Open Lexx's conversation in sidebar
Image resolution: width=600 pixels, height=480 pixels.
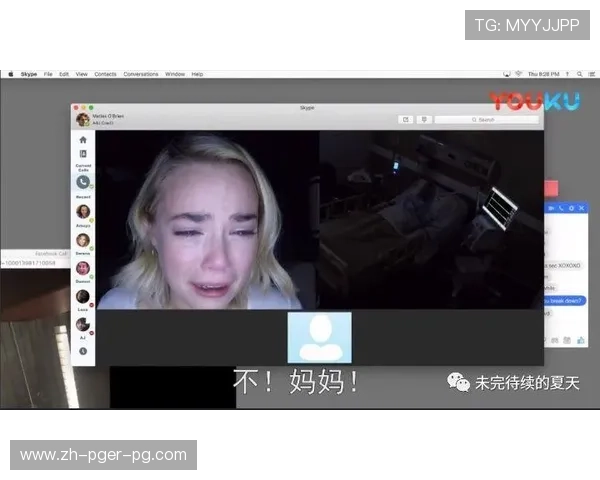[83, 297]
